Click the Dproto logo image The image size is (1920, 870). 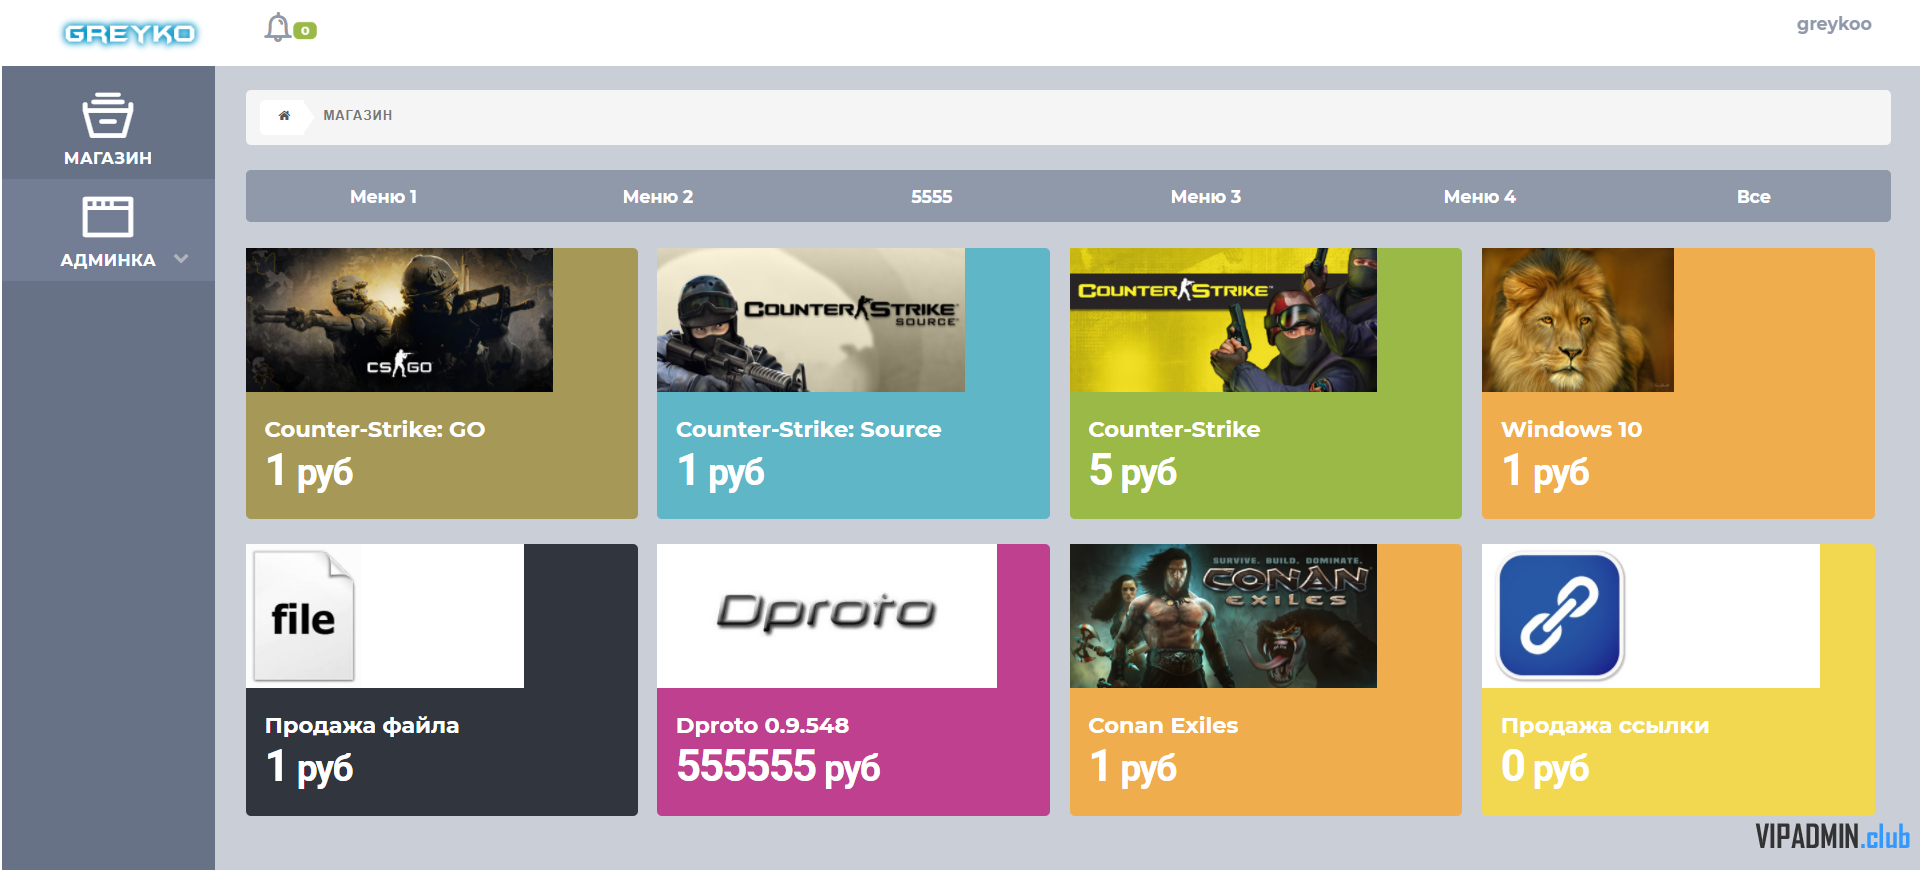827,616
